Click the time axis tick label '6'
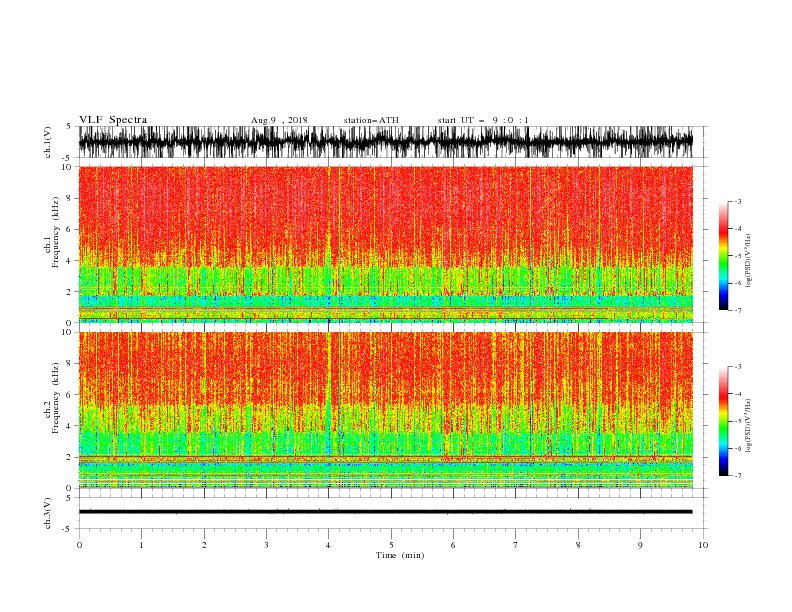This screenshot has height=612, width=792. tap(453, 545)
